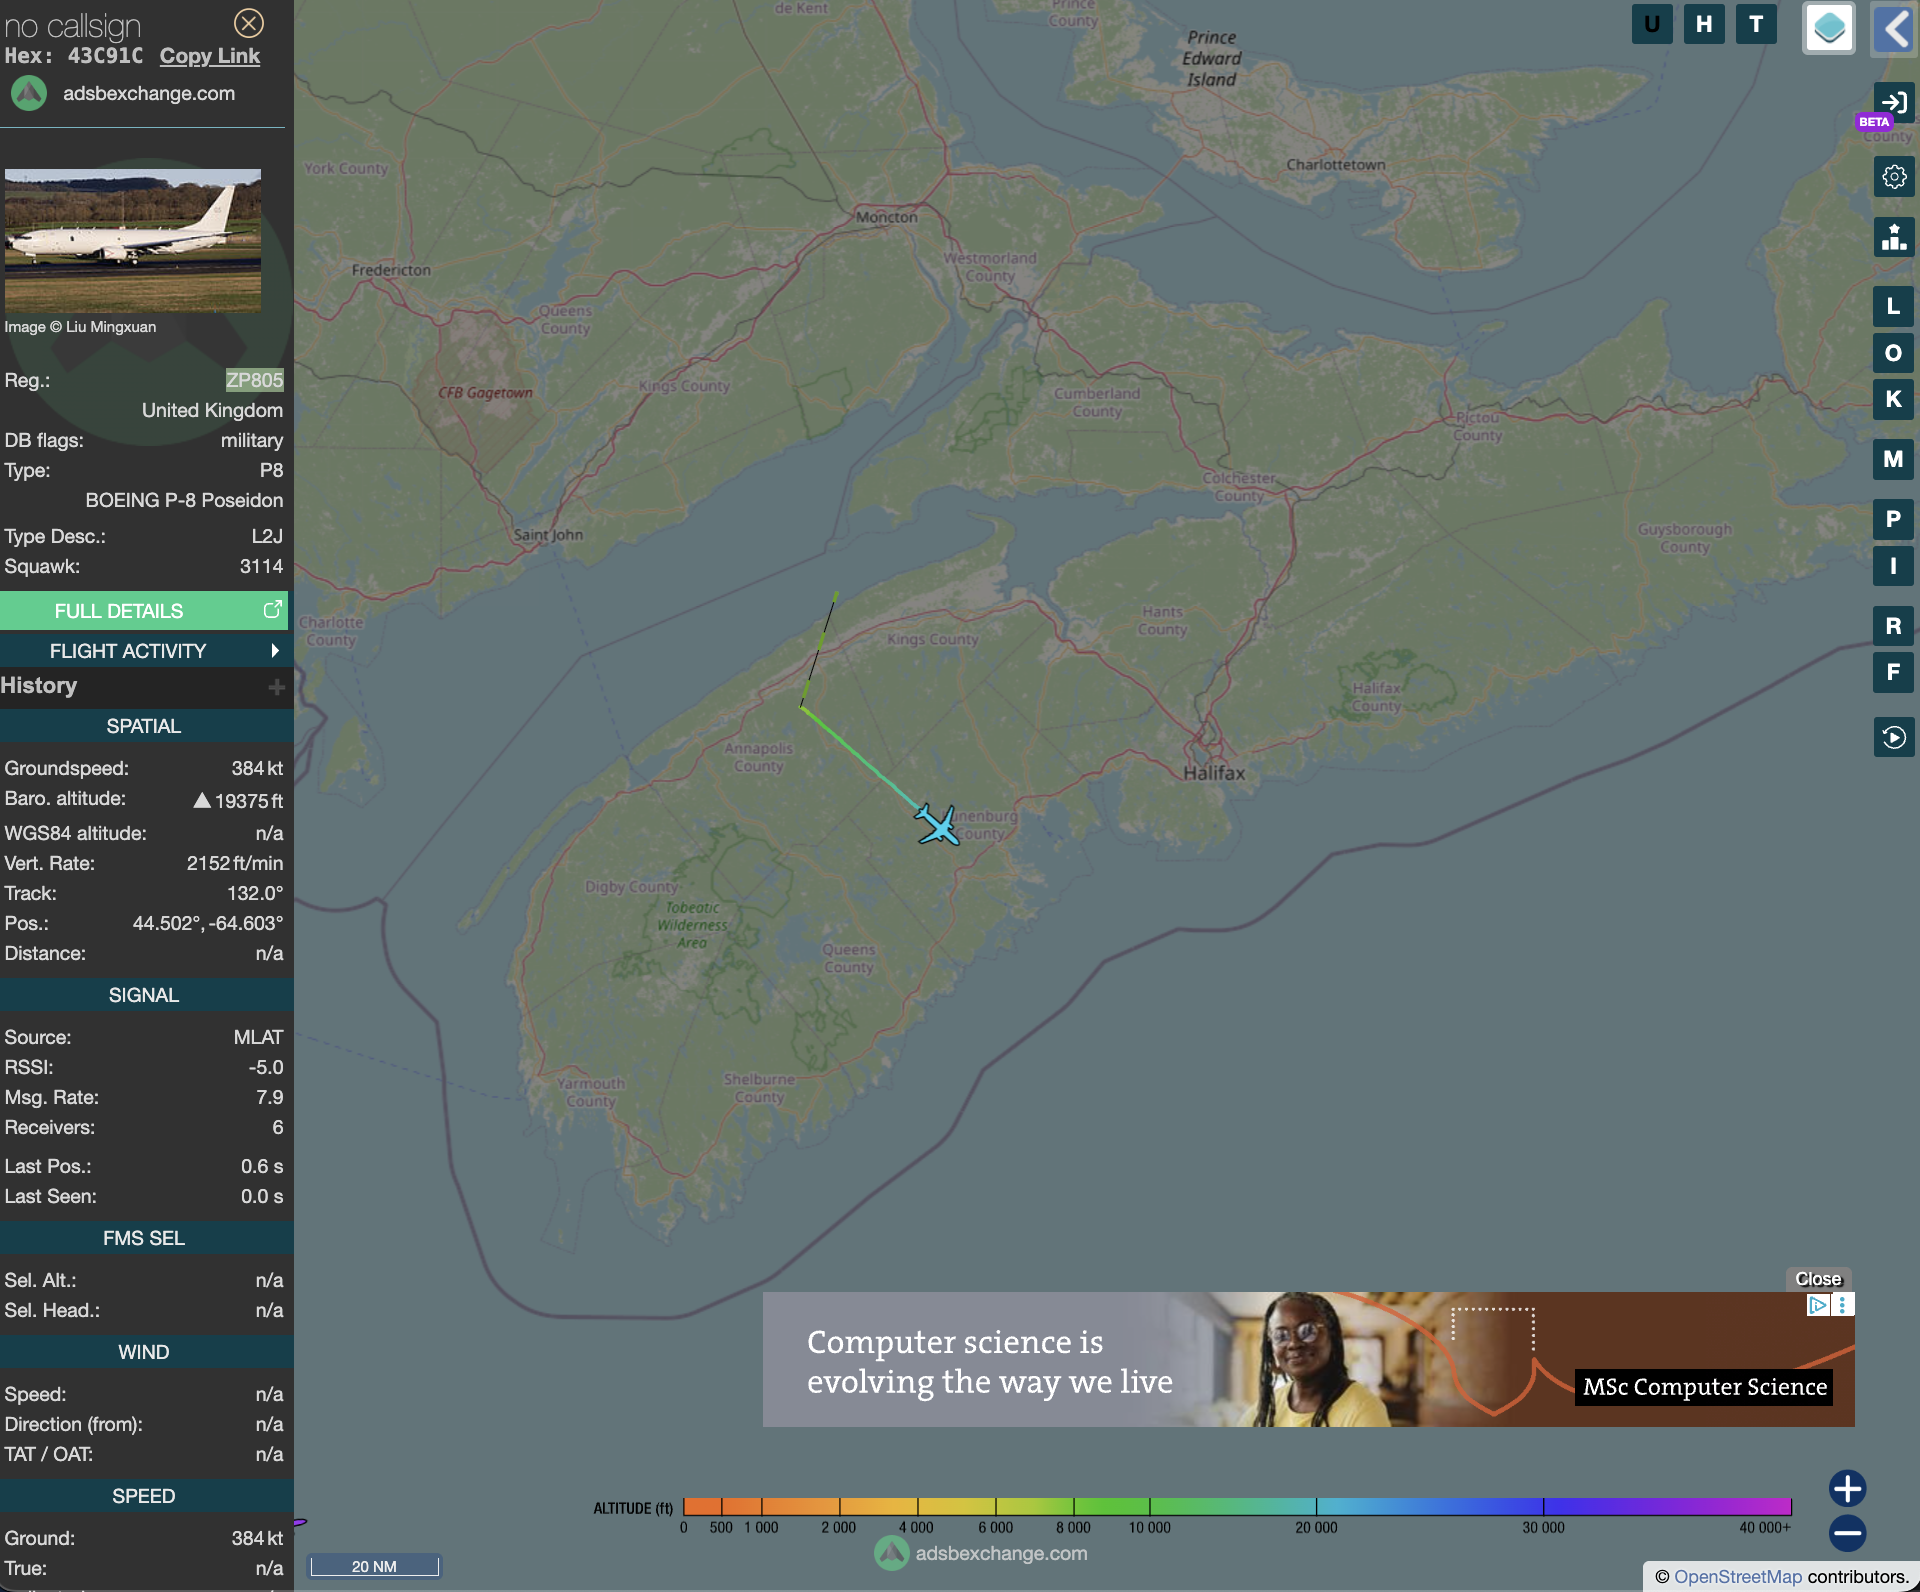The image size is (1920, 1592).
Task: Toggle U button on map toolbar
Action: 1652,24
